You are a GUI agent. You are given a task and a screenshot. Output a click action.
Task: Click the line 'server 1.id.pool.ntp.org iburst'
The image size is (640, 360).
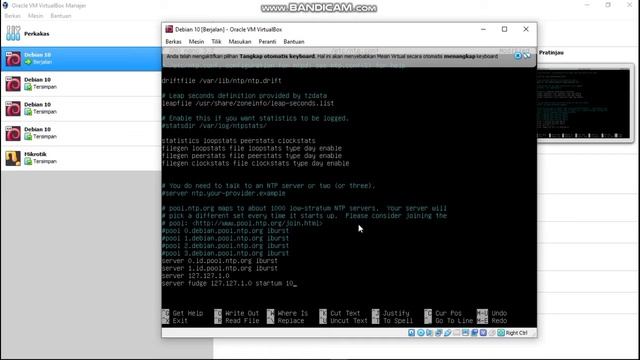click(x=220, y=268)
